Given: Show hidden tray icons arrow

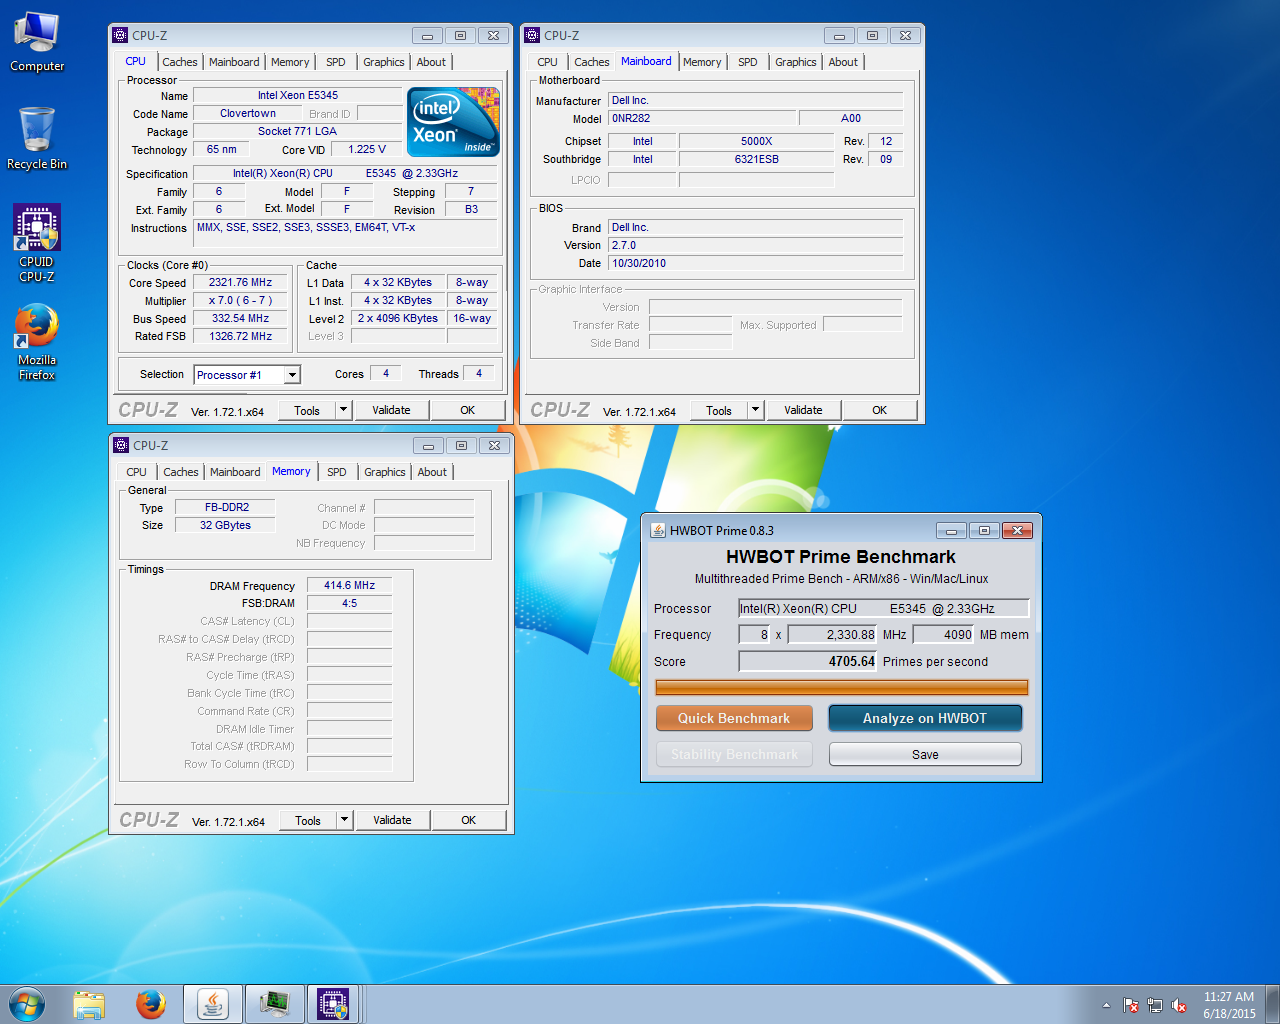Looking at the screenshot, I should coord(1106,1005).
